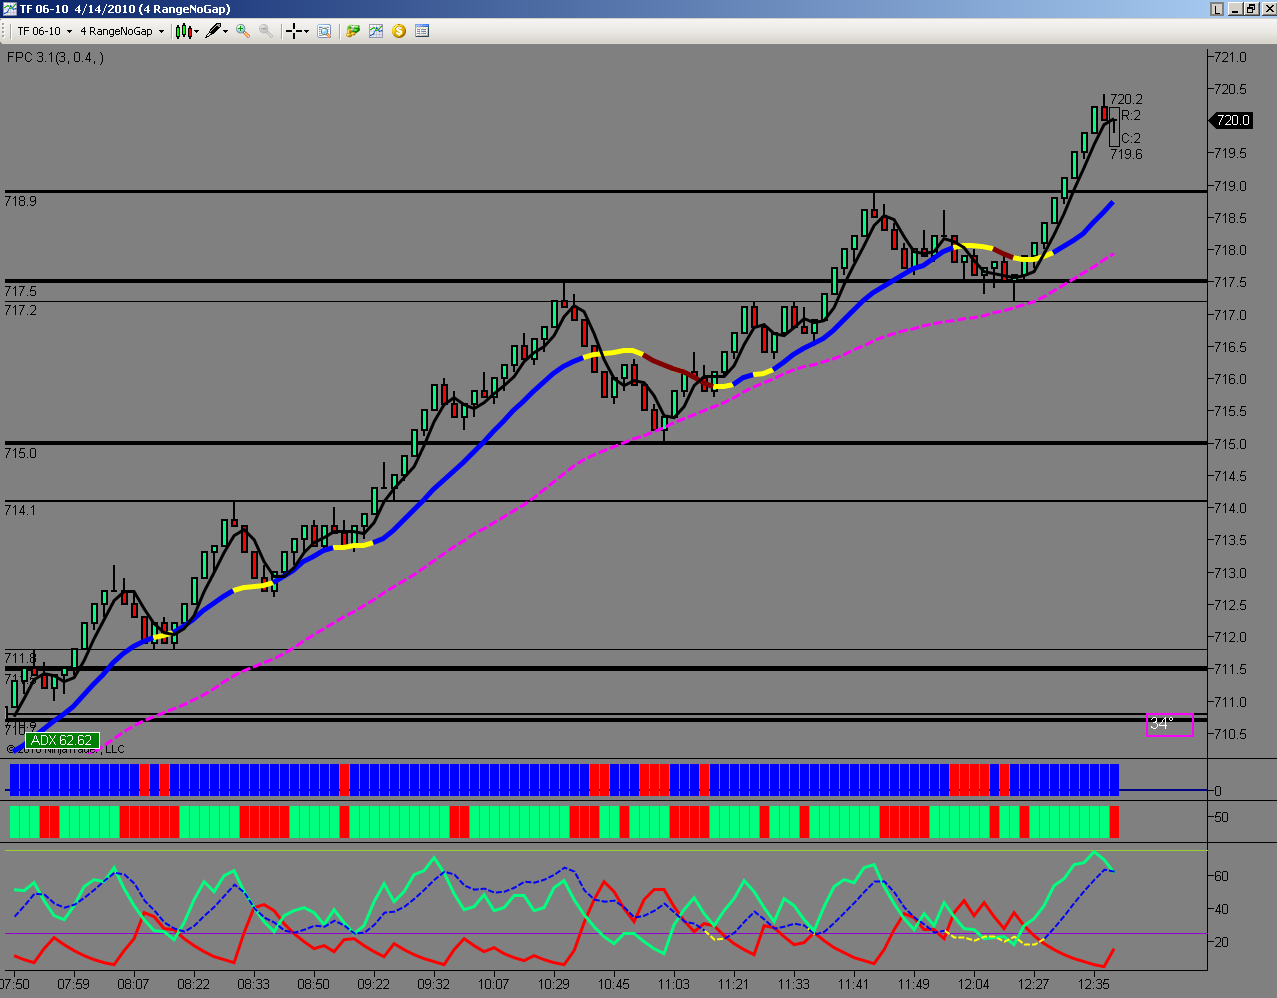Select the crosshair pointer tool

[x=295, y=31]
